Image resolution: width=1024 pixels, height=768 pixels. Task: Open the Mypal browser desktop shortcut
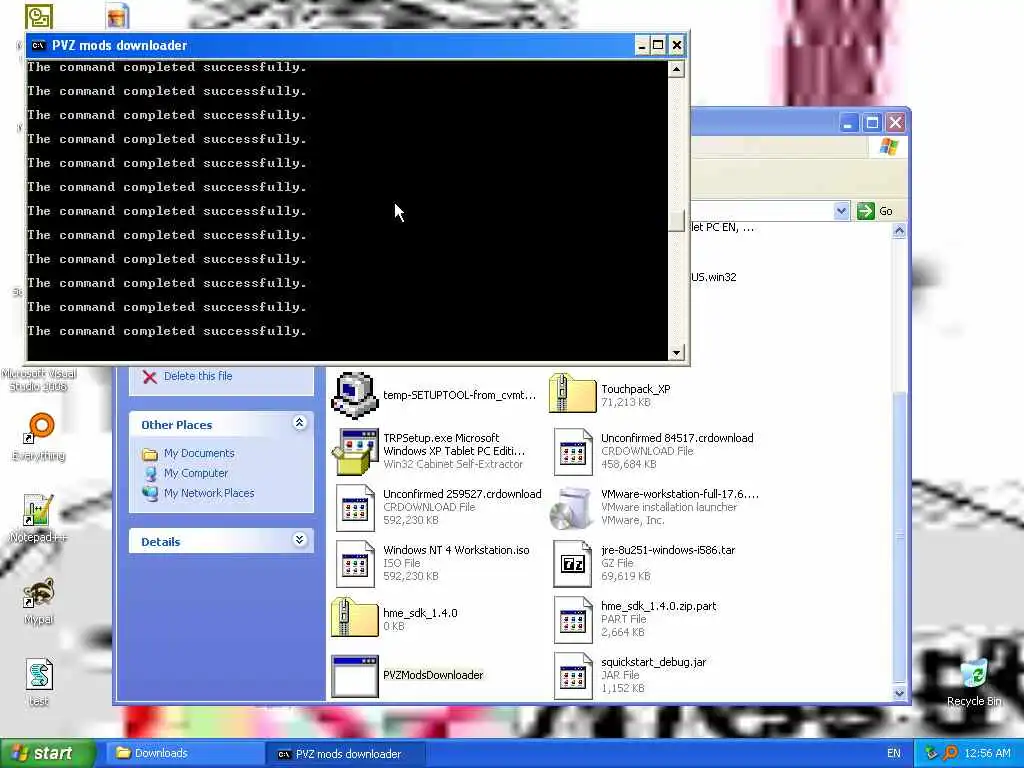tap(38, 592)
